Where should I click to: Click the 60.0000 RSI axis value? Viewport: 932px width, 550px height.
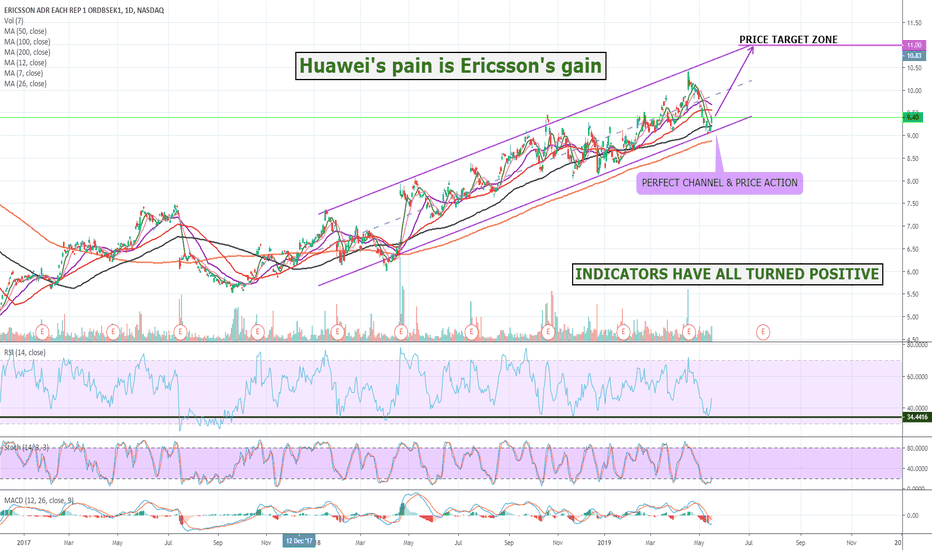(x=917, y=376)
